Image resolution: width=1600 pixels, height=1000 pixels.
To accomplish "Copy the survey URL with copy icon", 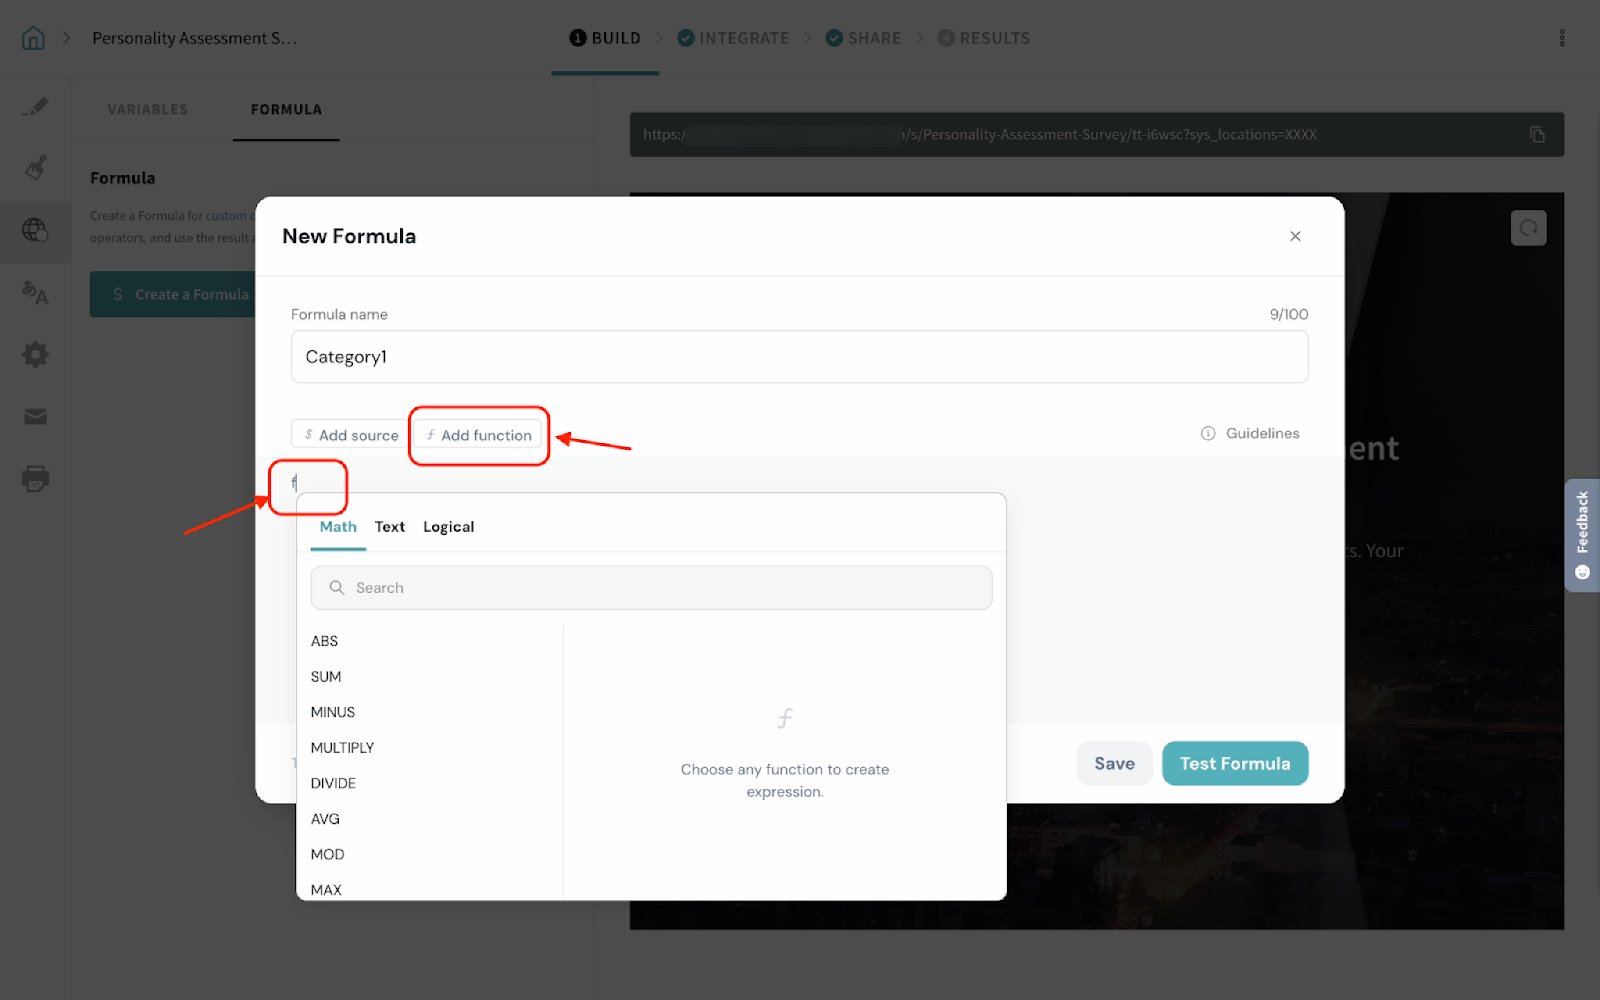I will (1537, 135).
